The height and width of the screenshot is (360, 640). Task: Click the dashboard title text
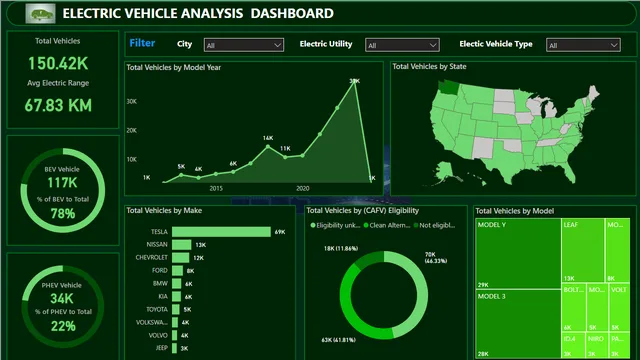(198, 13)
